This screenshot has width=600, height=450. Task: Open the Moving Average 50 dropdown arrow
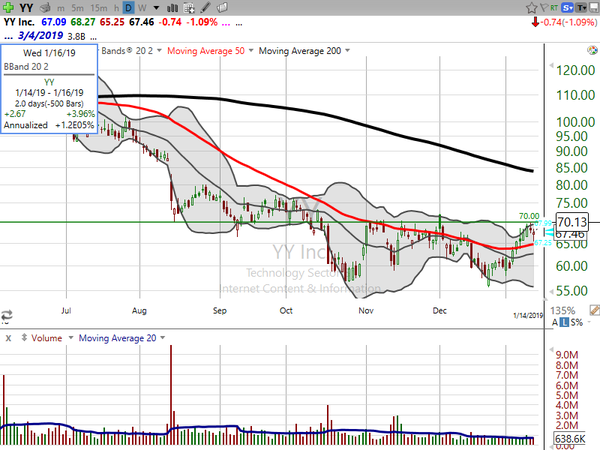[x=251, y=51]
